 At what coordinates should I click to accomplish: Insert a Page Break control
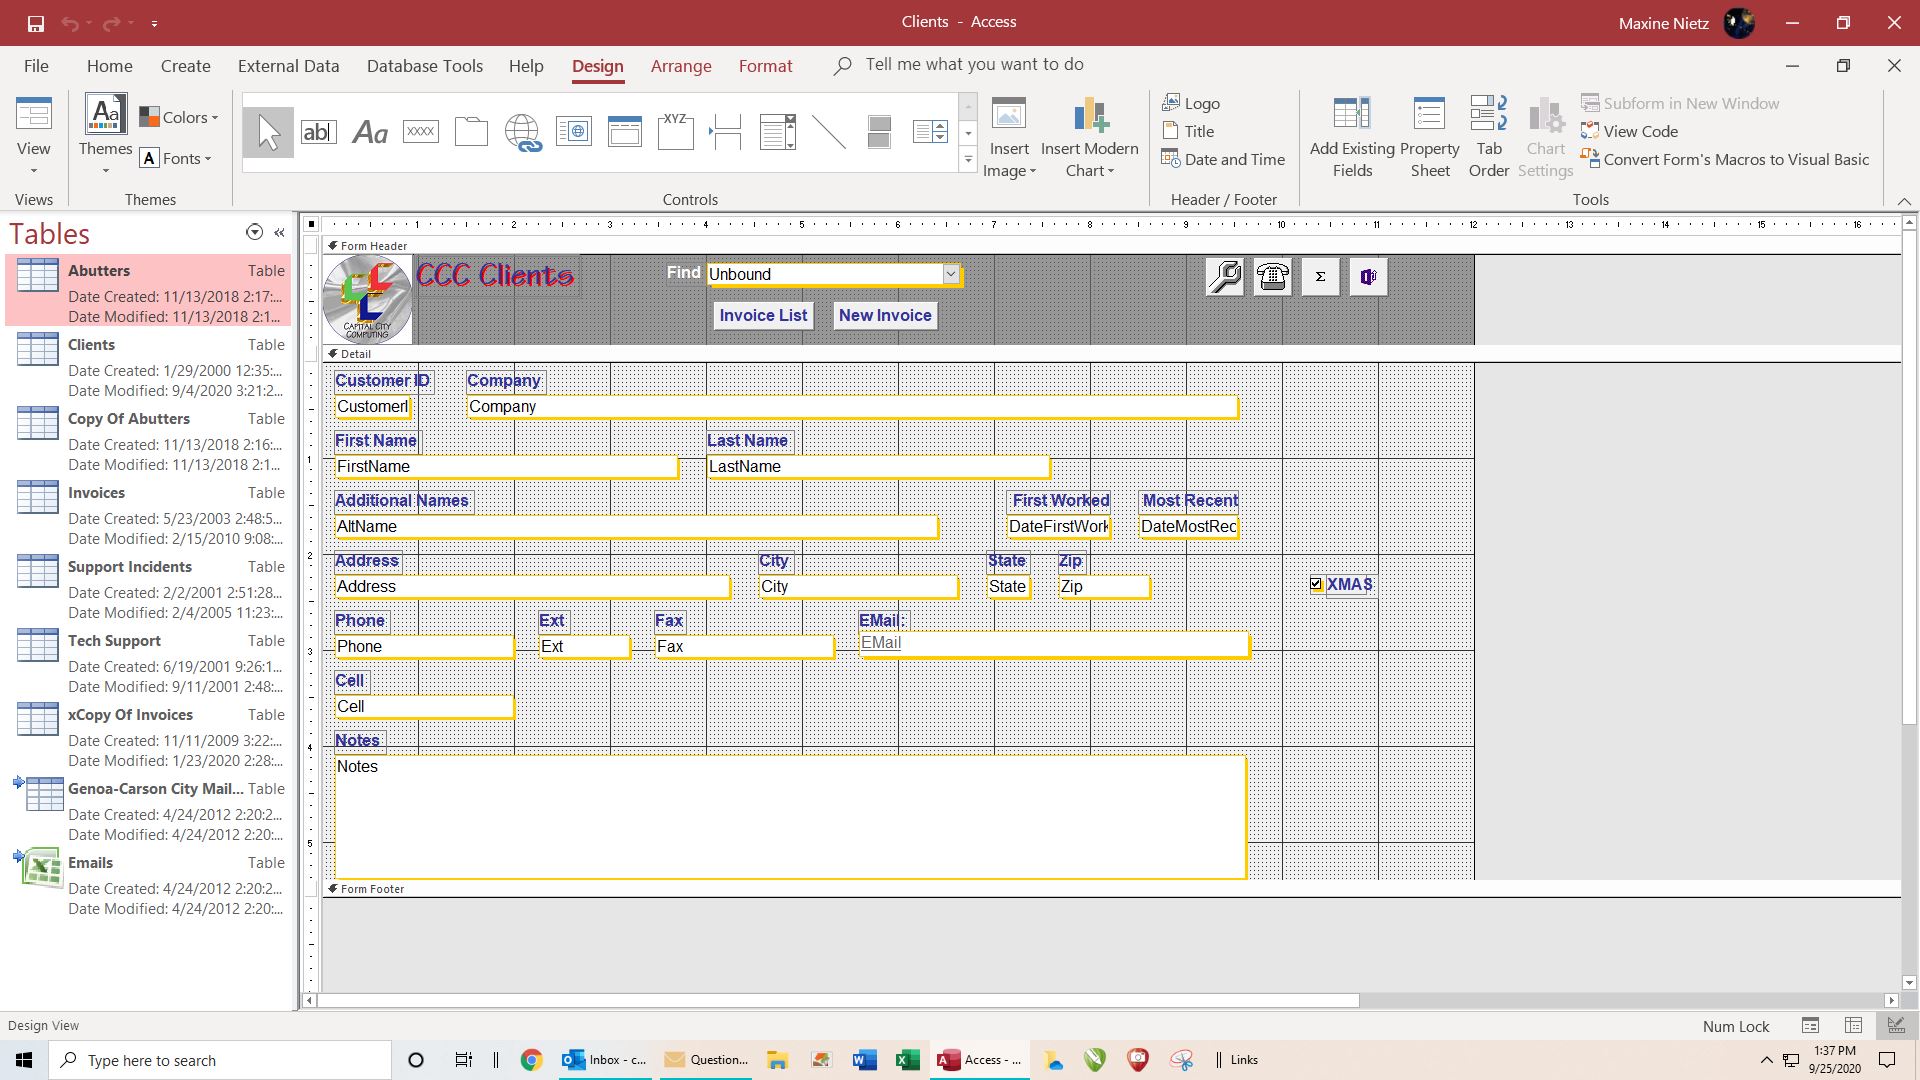click(727, 132)
